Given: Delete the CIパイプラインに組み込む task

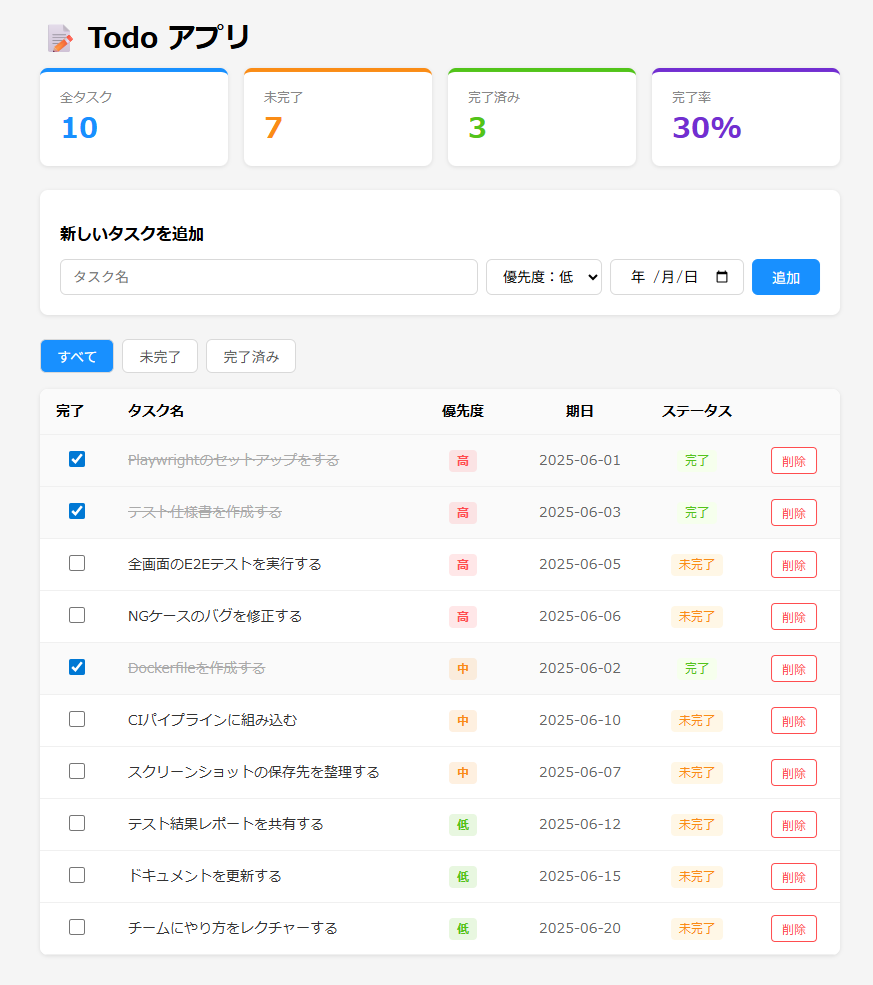Looking at the screenshot, I should pos(793,720).
